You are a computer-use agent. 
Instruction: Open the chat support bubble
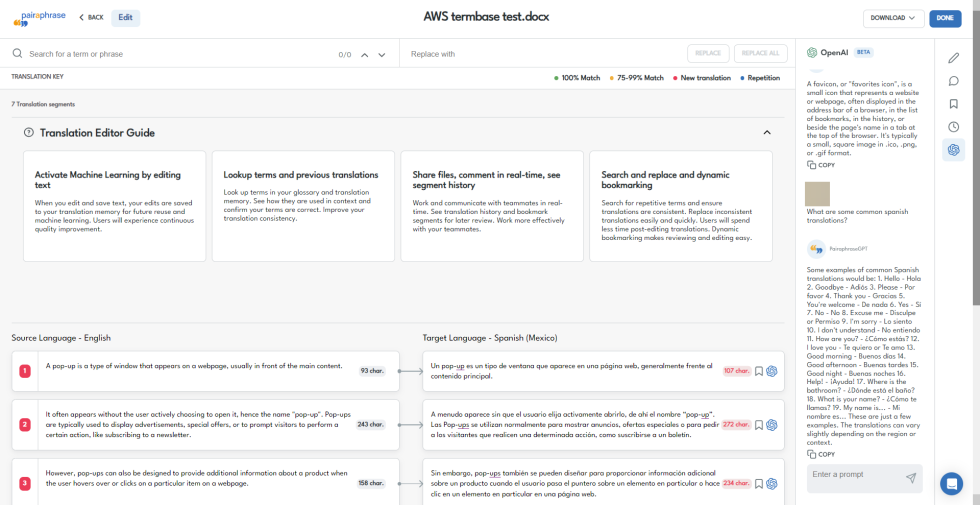tap(951, 483)
